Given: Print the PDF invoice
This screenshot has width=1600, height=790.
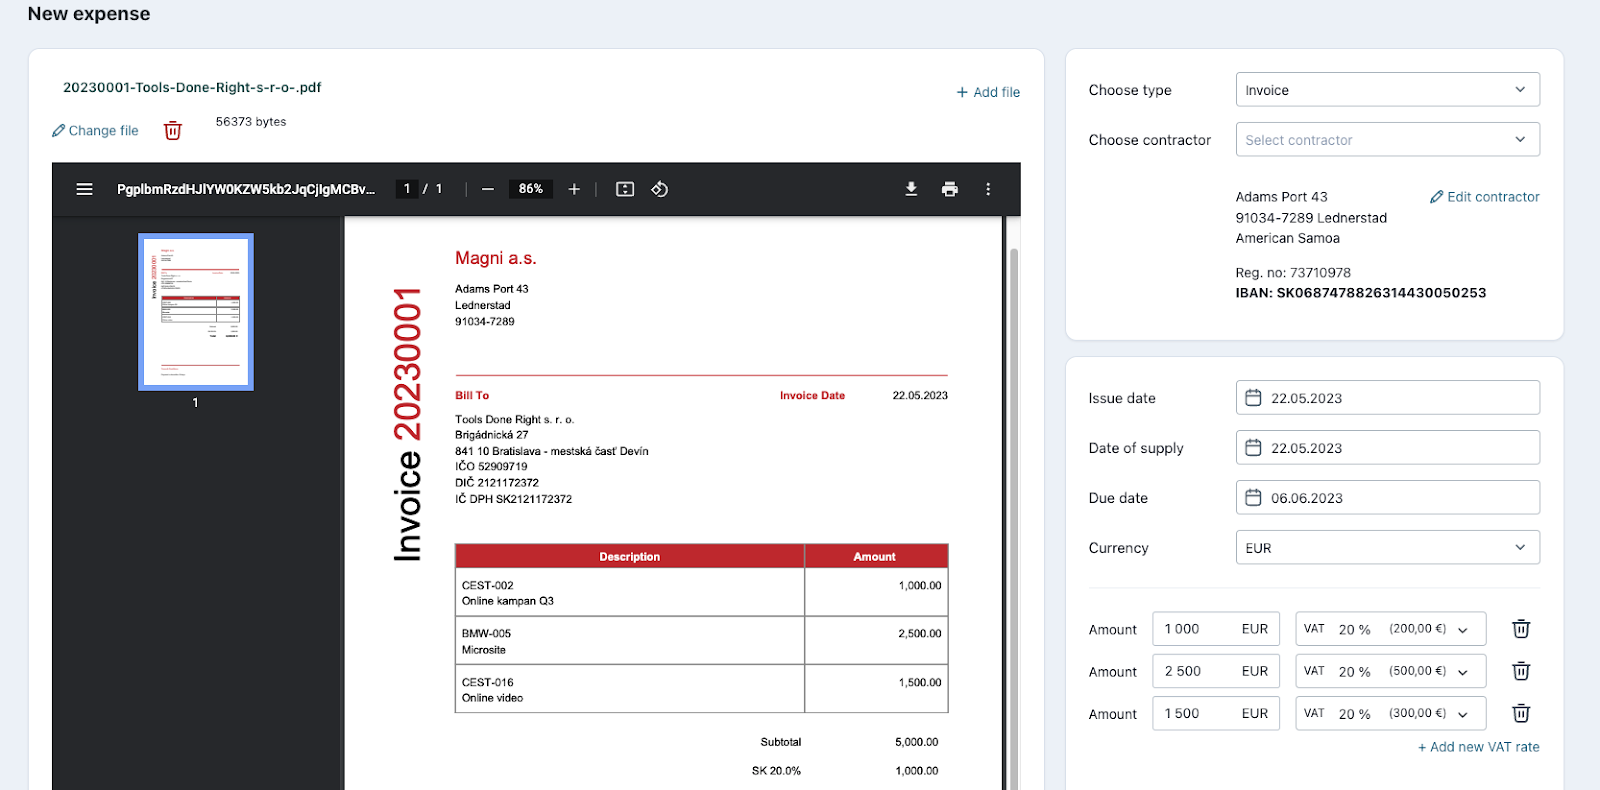Looking at the screenshot, I should [x=950, y=189].
